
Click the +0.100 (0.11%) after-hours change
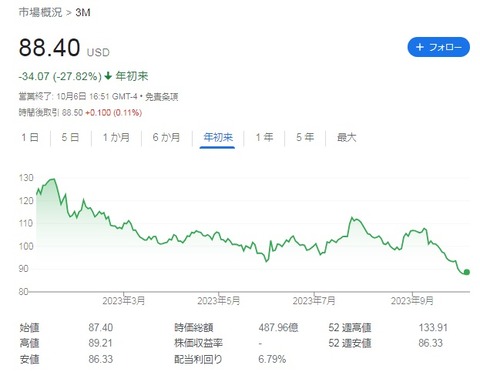point(114,113)
